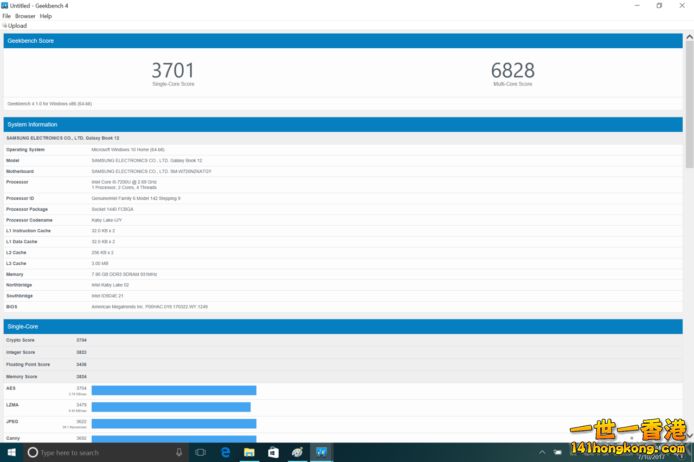Click the 'Southbridge' row label
The width and height of the screenshot is (694, 462).
coord(19,296)
